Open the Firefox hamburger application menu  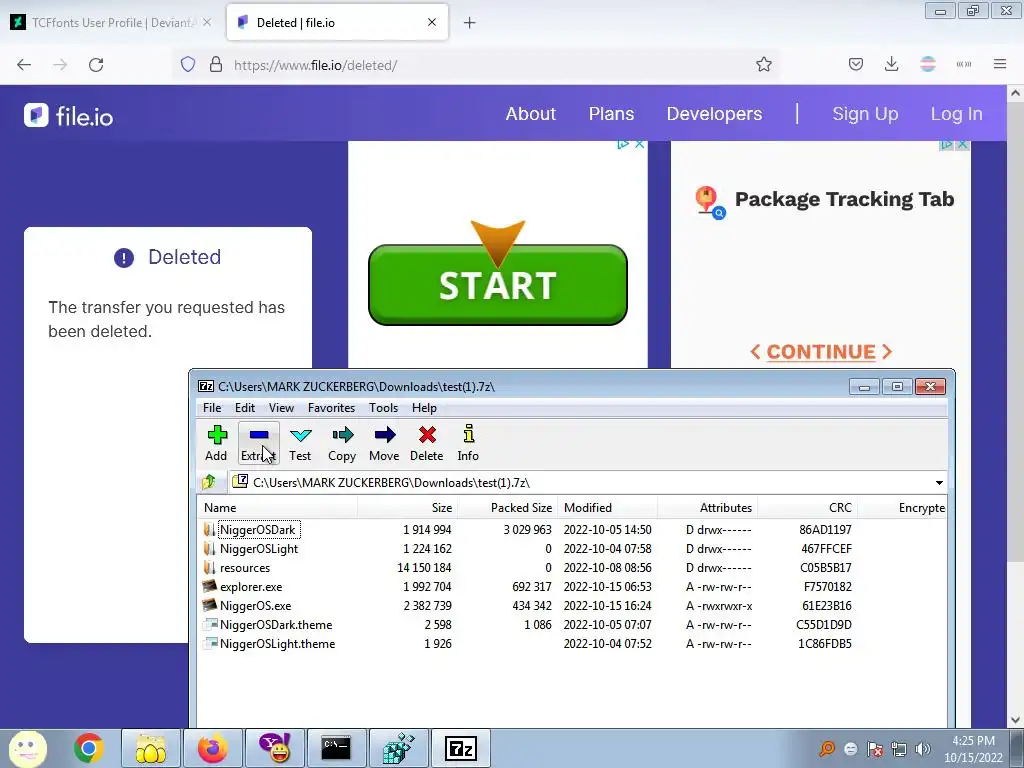pos(1000,64)
